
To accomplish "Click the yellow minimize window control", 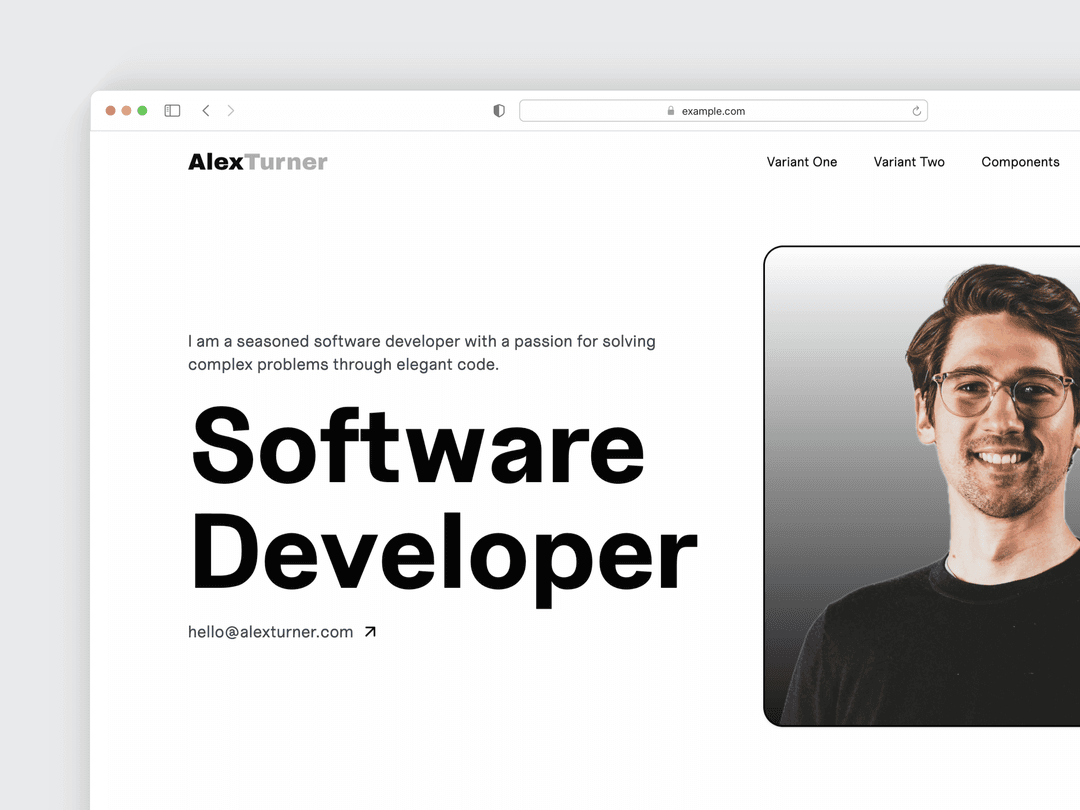I will [126, 110].
